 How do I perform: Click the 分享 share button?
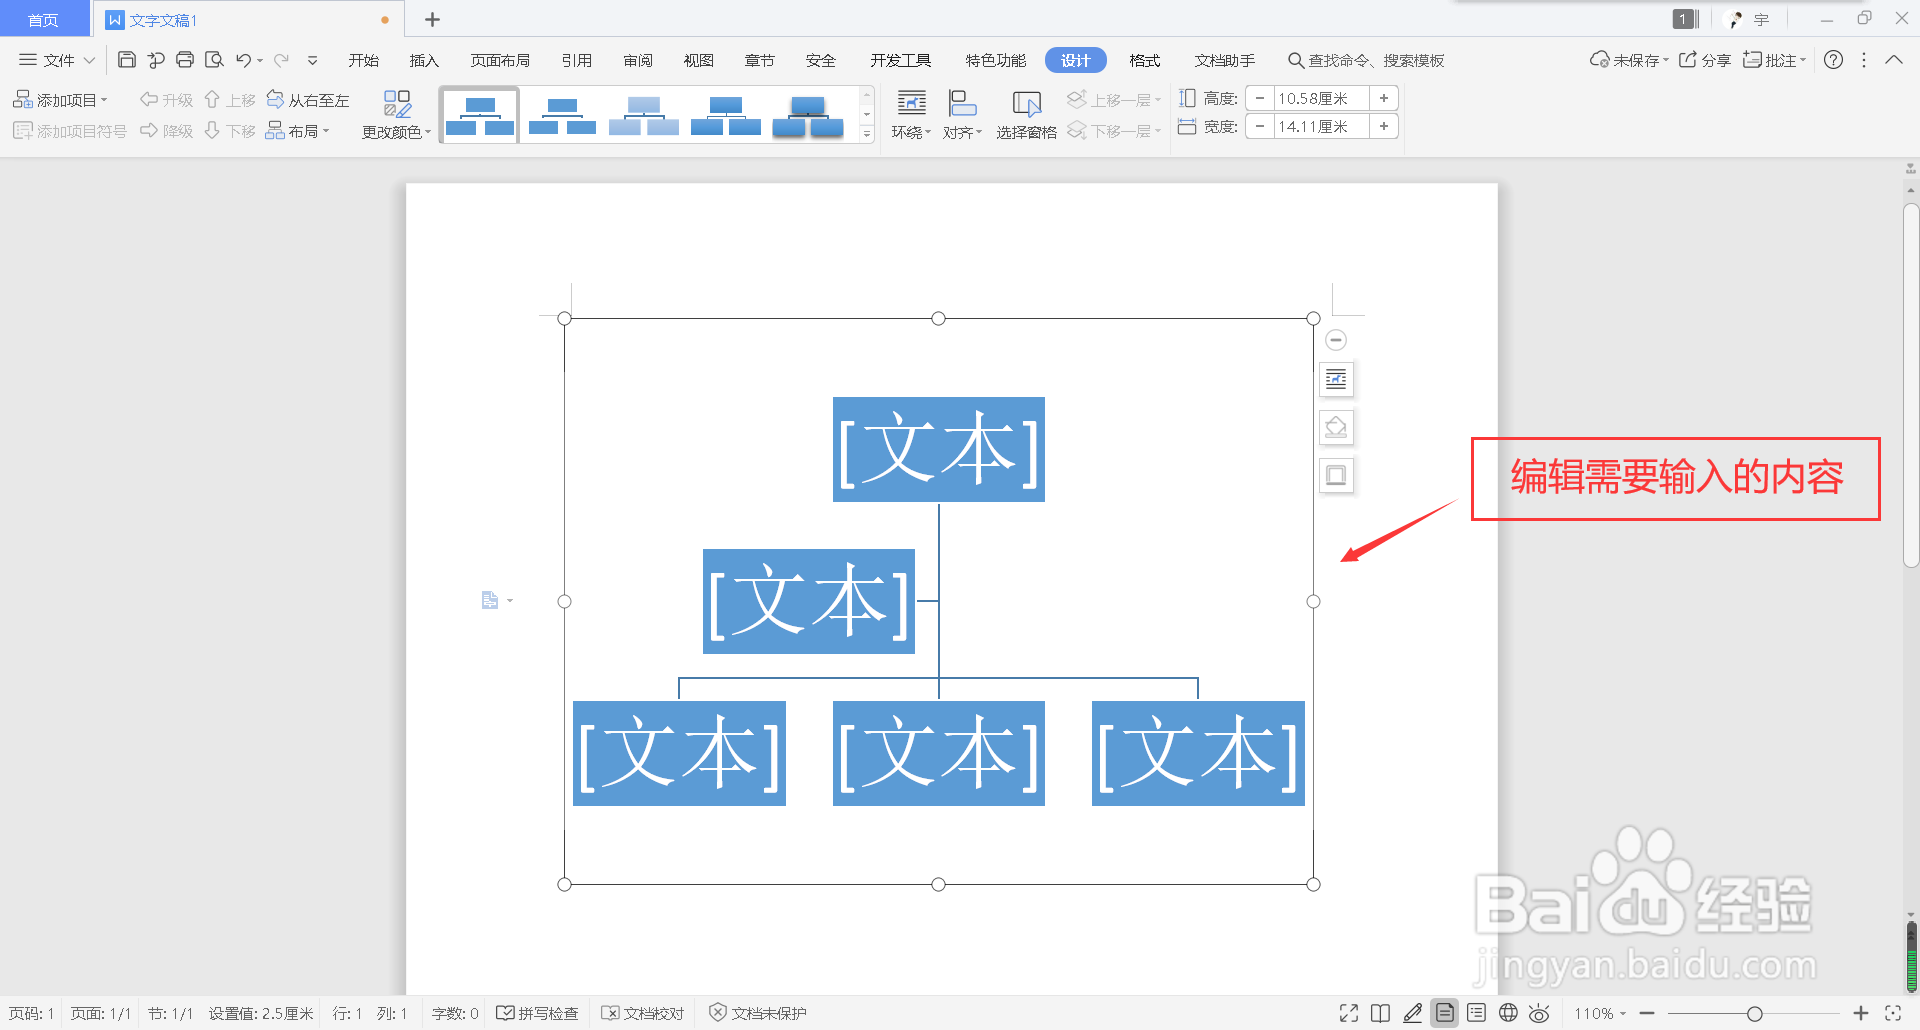[x=1704, y=59]
